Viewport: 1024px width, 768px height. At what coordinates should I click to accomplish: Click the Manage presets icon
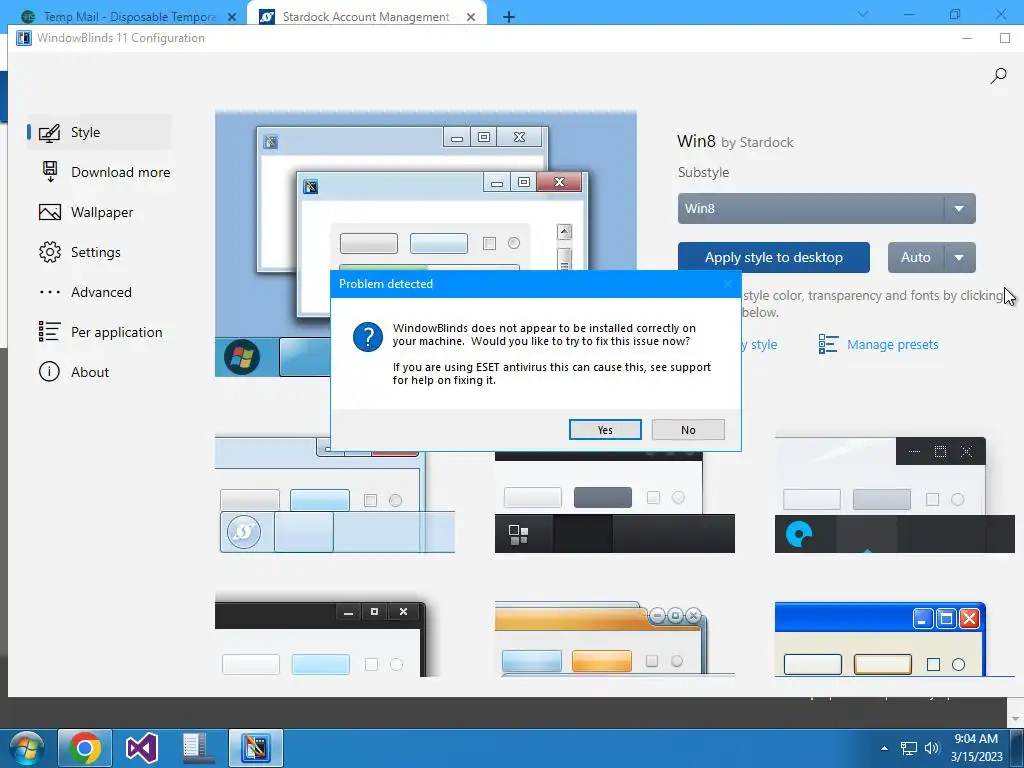(x=828, y=344)
